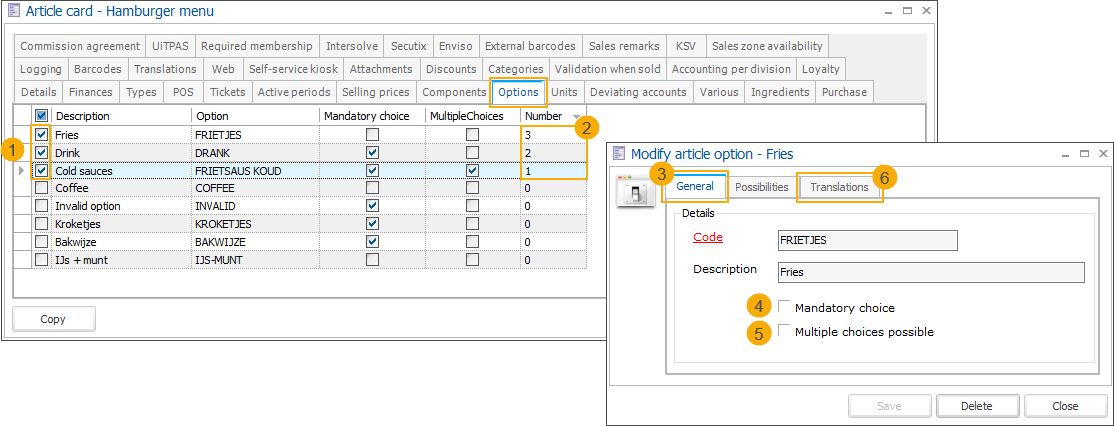
Task: Open the Validation when sold tab
Action: tap(607, 69)
